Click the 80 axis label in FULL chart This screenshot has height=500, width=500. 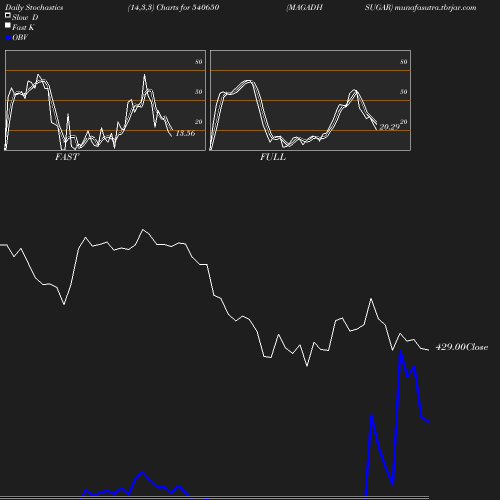tap(404, 62)
